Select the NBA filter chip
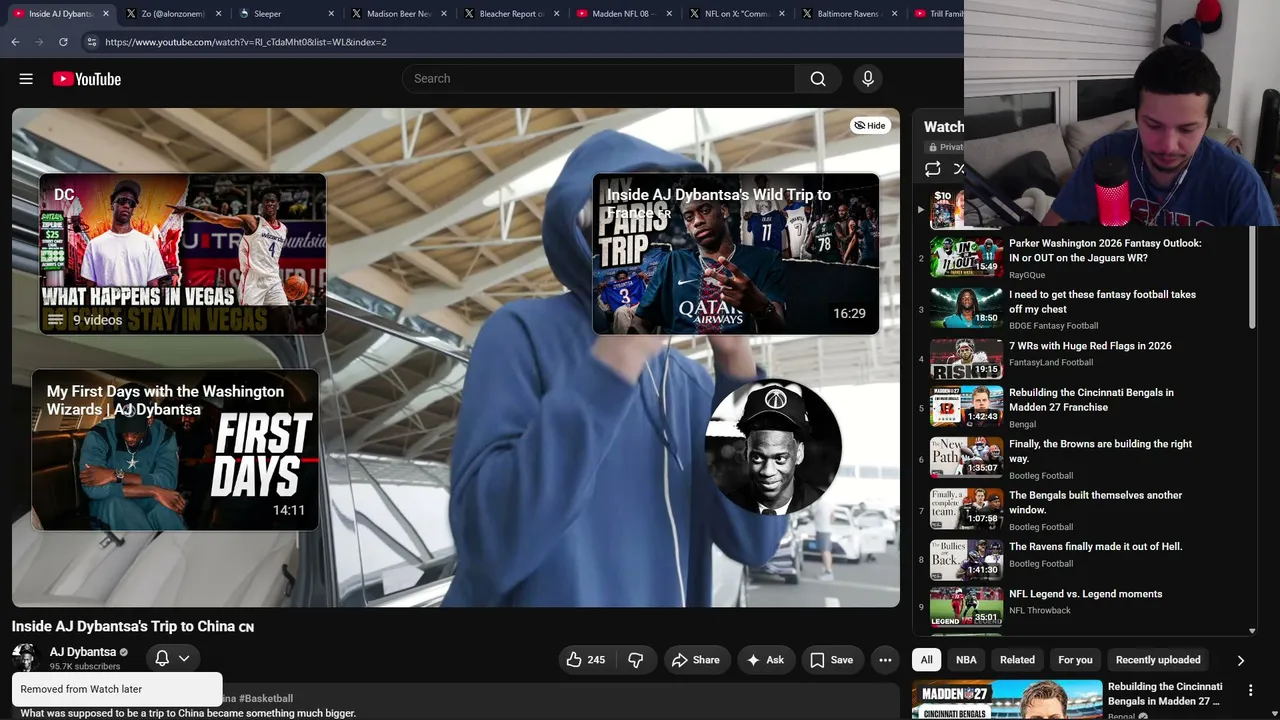This screenshot has height=720, width=1280. (x=966, y=660)
